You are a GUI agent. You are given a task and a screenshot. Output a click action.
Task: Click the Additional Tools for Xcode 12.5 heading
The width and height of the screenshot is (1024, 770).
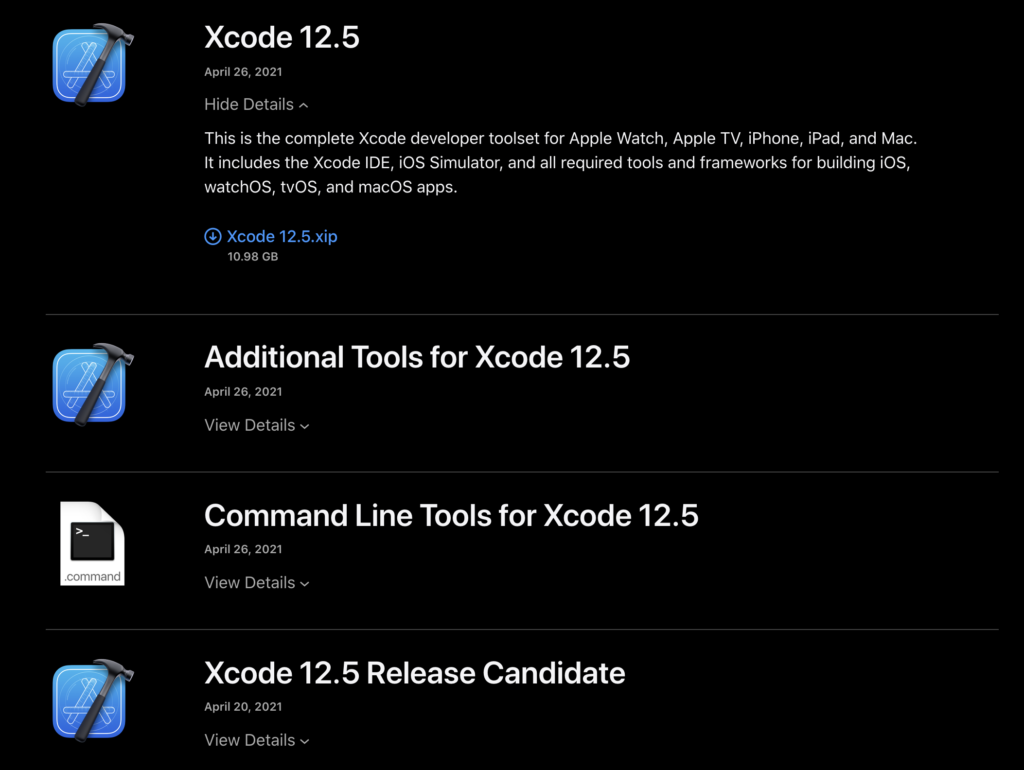417,357
